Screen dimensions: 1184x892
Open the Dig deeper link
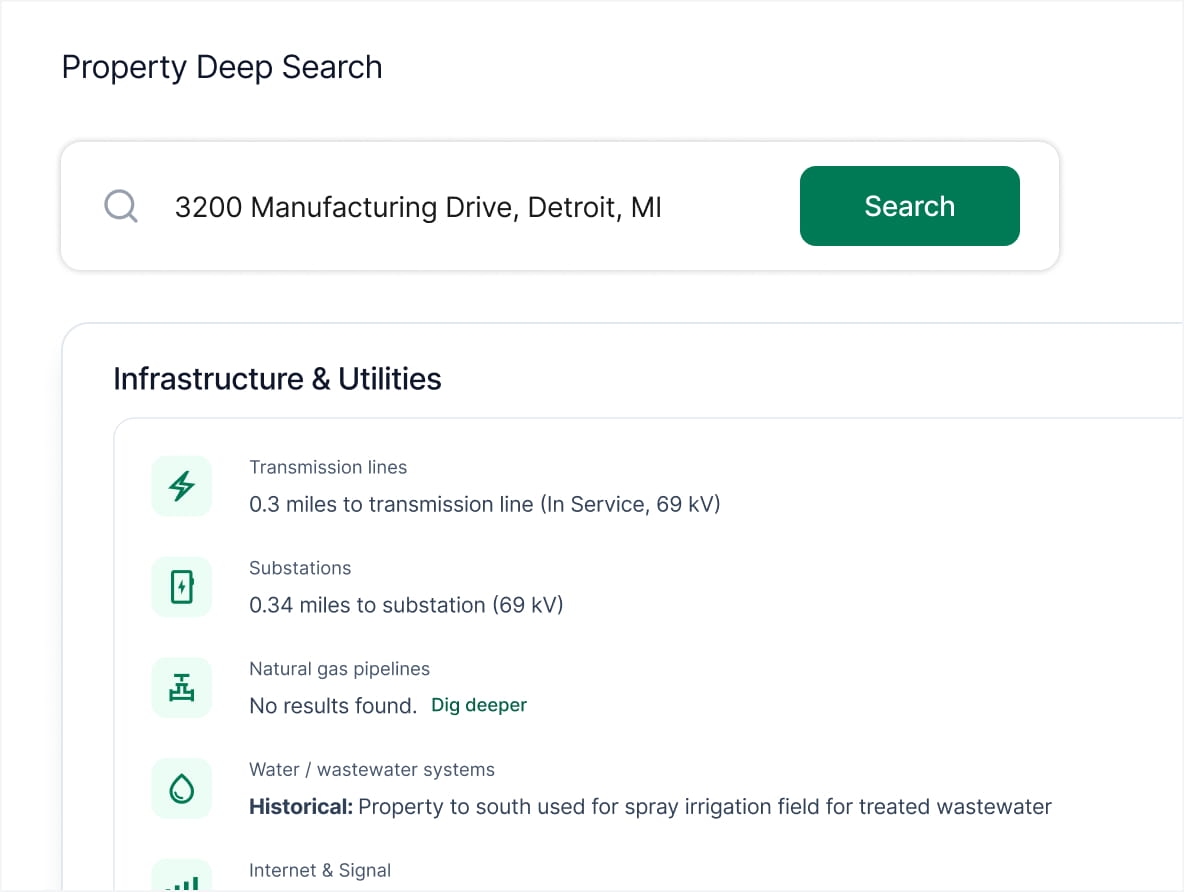coord(478,706)
